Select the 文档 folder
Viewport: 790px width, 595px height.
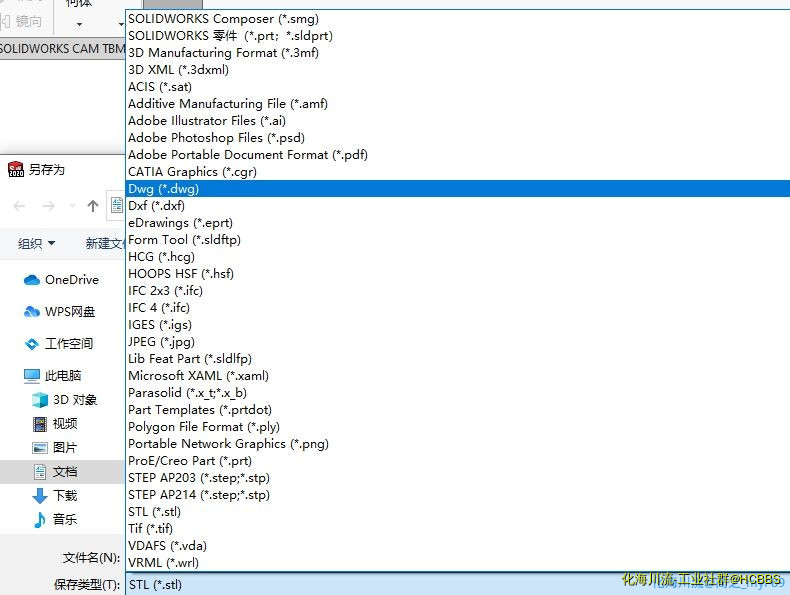coord(61,472)
